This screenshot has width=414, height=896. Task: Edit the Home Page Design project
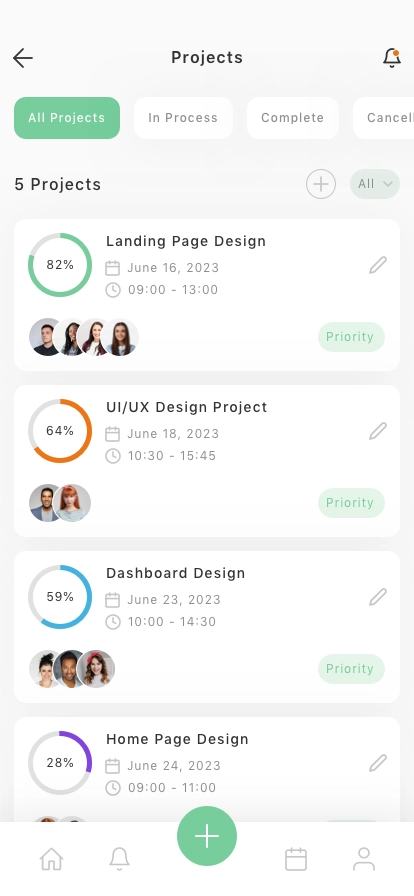(378, 763)
